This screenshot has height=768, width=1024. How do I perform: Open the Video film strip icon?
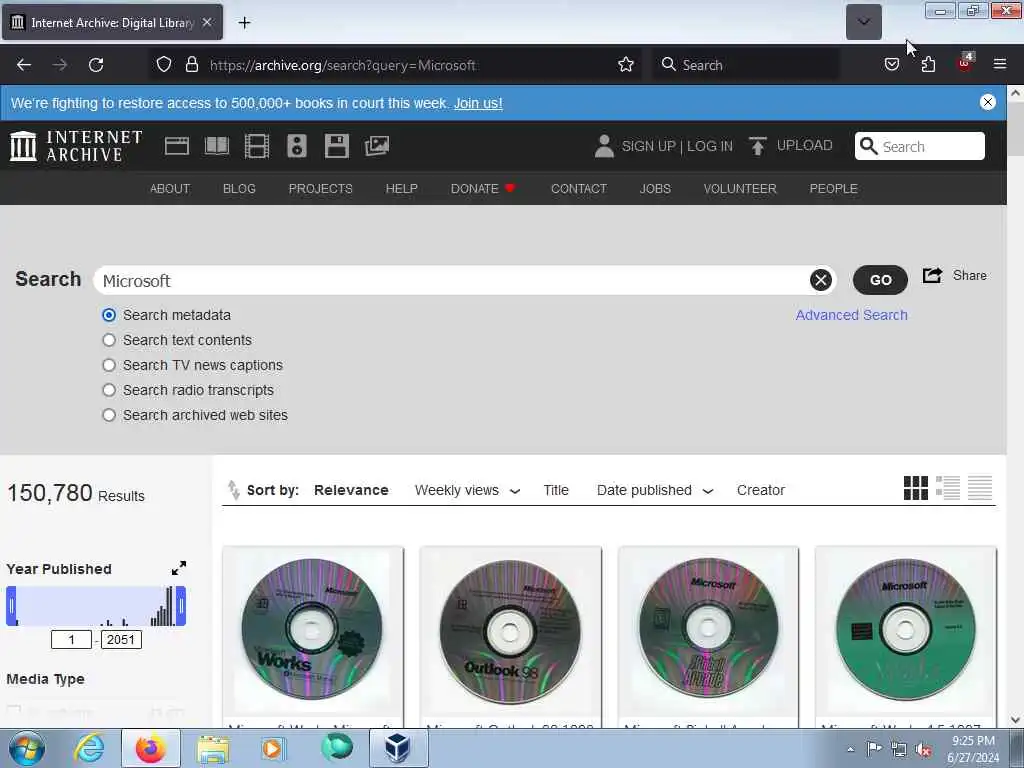click(x=257, y=146)
